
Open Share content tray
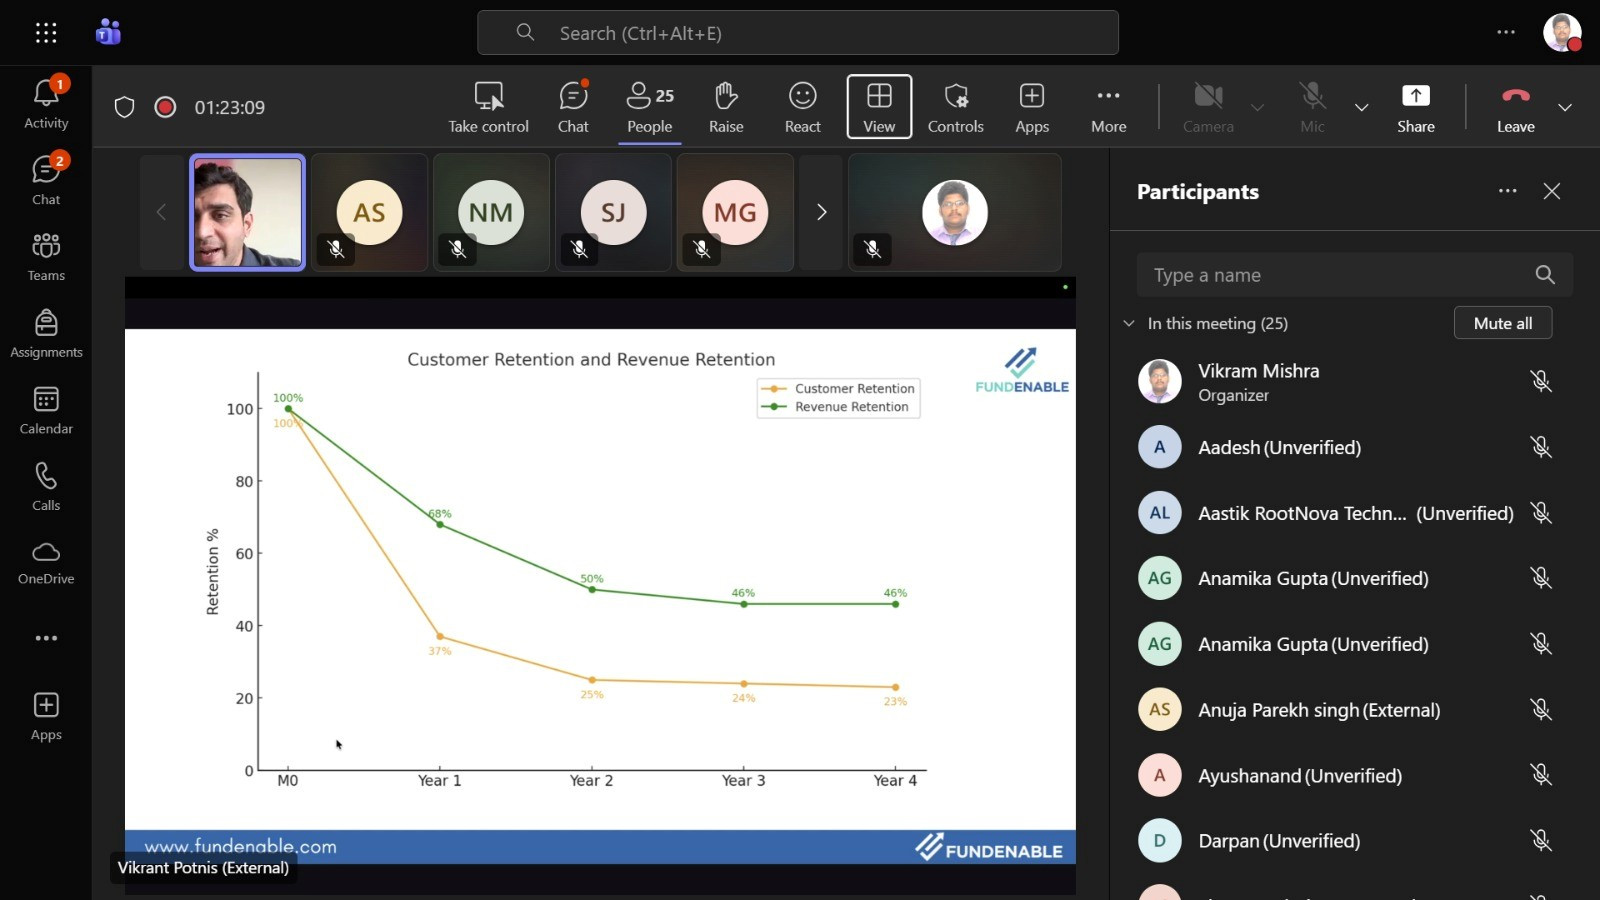tap(1415, 107)
